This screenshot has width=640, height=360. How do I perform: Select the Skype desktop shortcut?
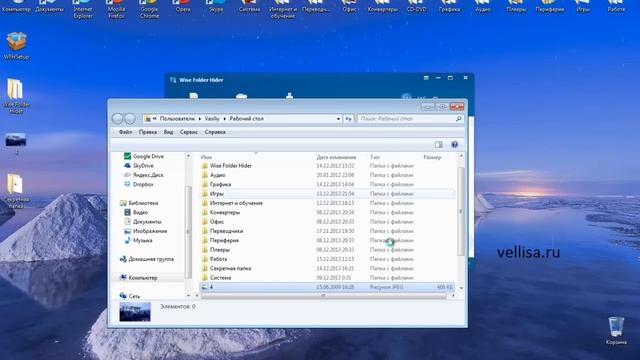point(216,7)
